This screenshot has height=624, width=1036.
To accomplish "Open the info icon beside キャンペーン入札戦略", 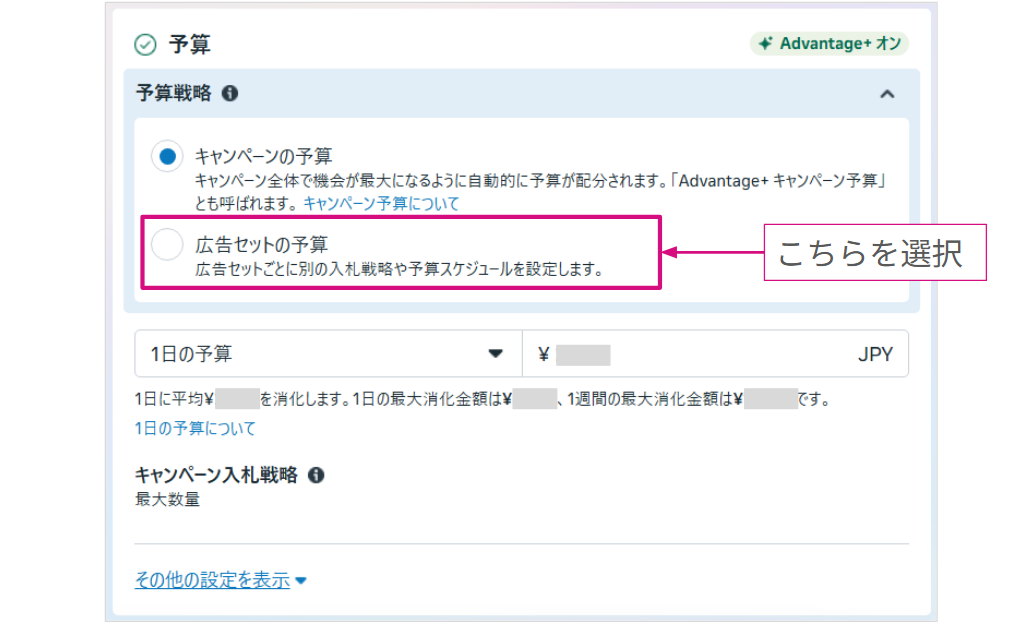I will coord(316,475).
